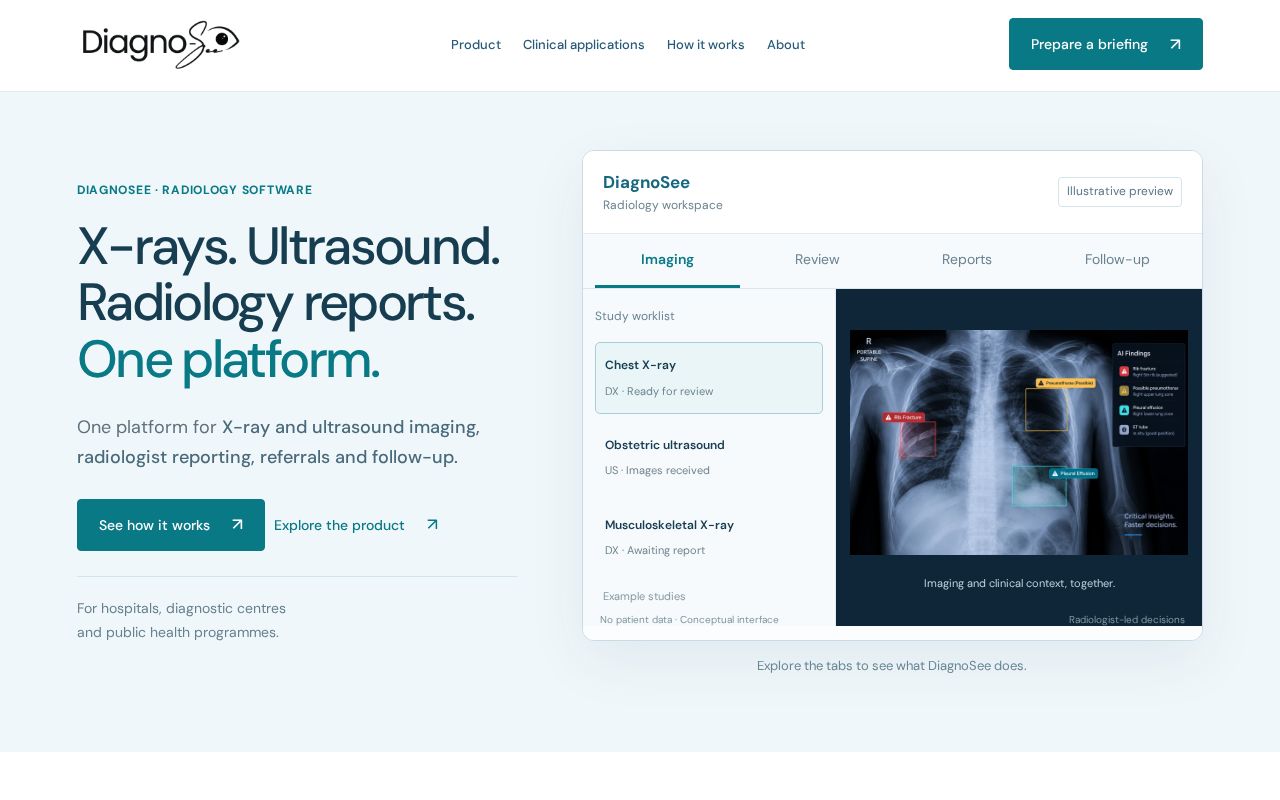Click the Study worklist heading

[635, 316]
